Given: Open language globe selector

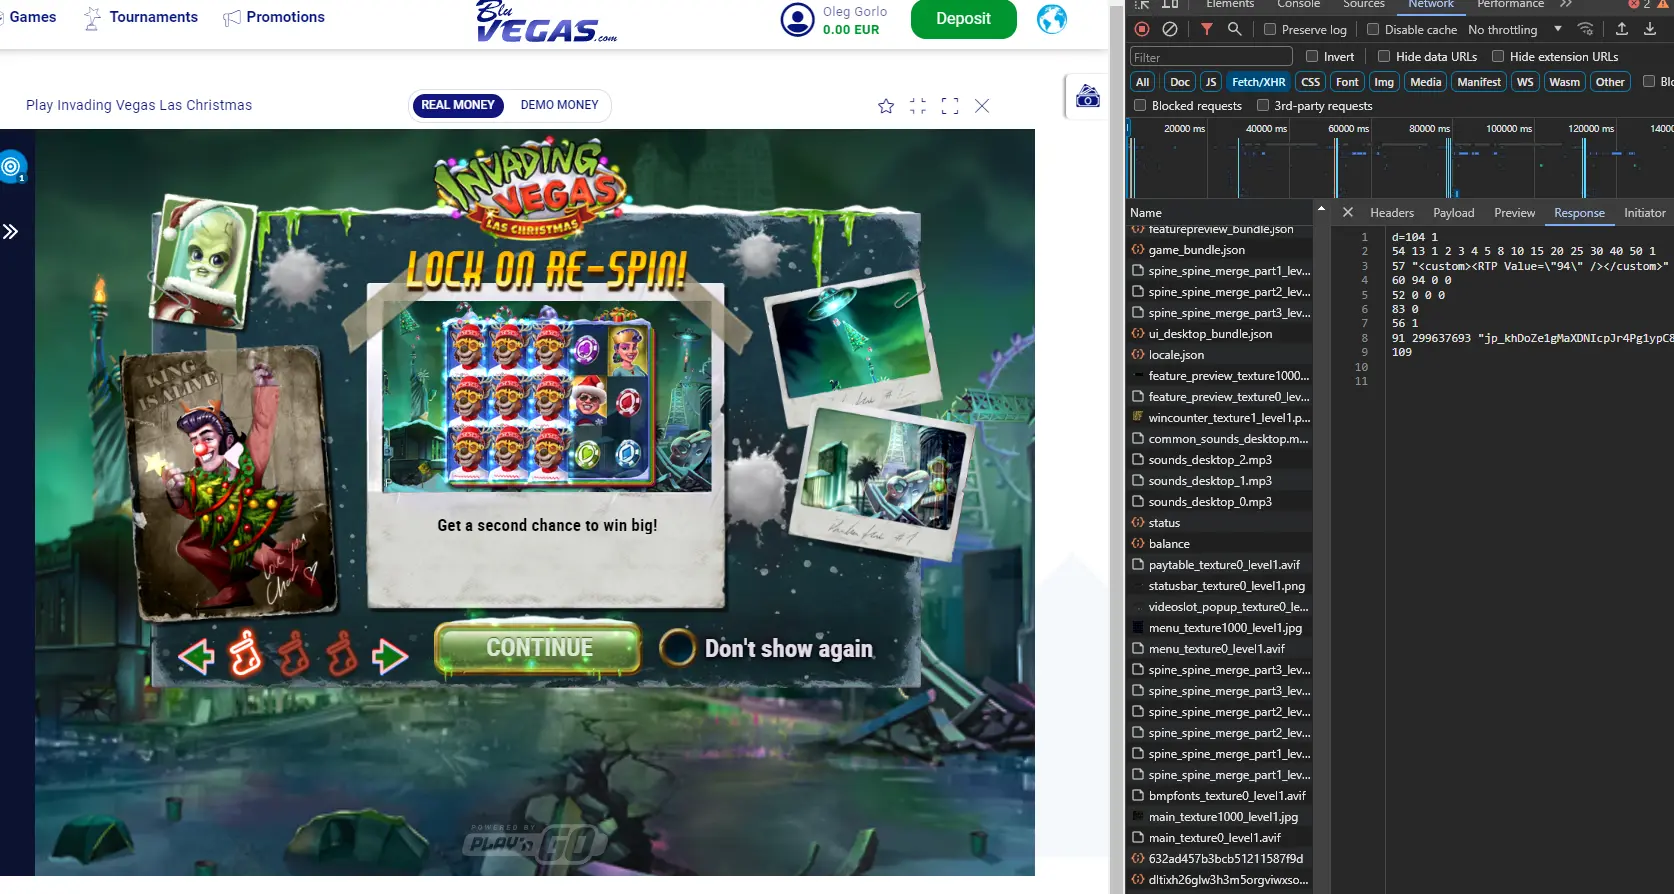Looking at the screenshot, I should point(1052,19).
